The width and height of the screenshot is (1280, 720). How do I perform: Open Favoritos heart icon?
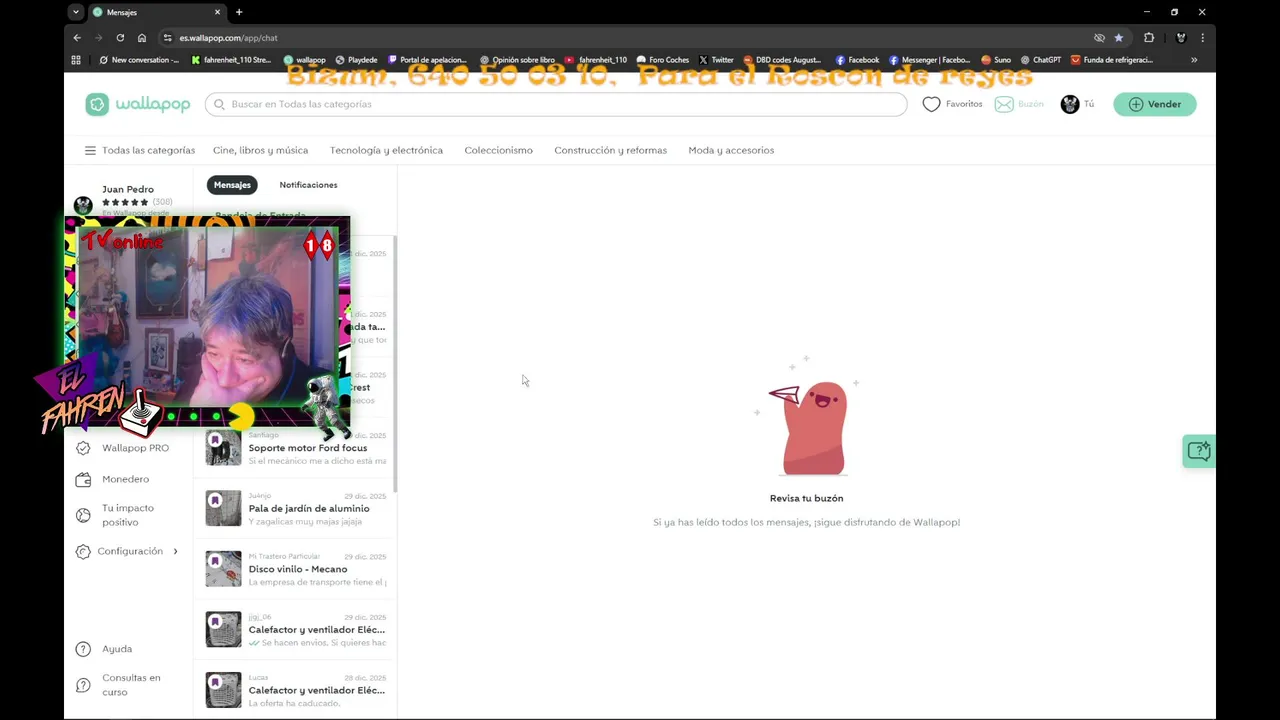[x=931, y=104]
